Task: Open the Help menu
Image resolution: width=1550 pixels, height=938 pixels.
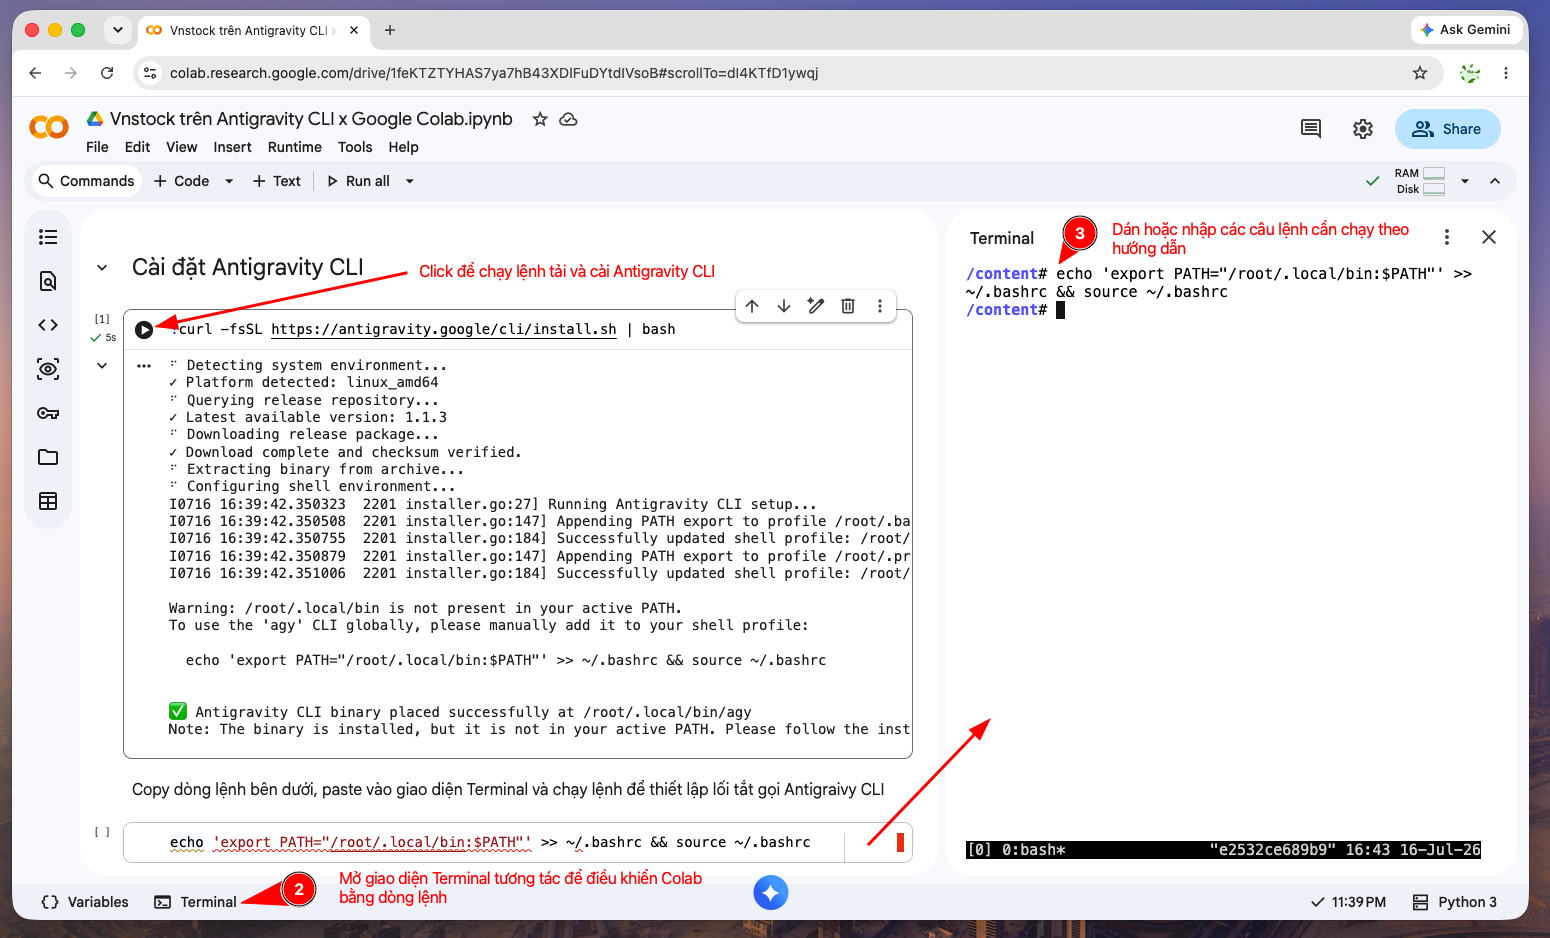Action: click(x=403, y=147)
